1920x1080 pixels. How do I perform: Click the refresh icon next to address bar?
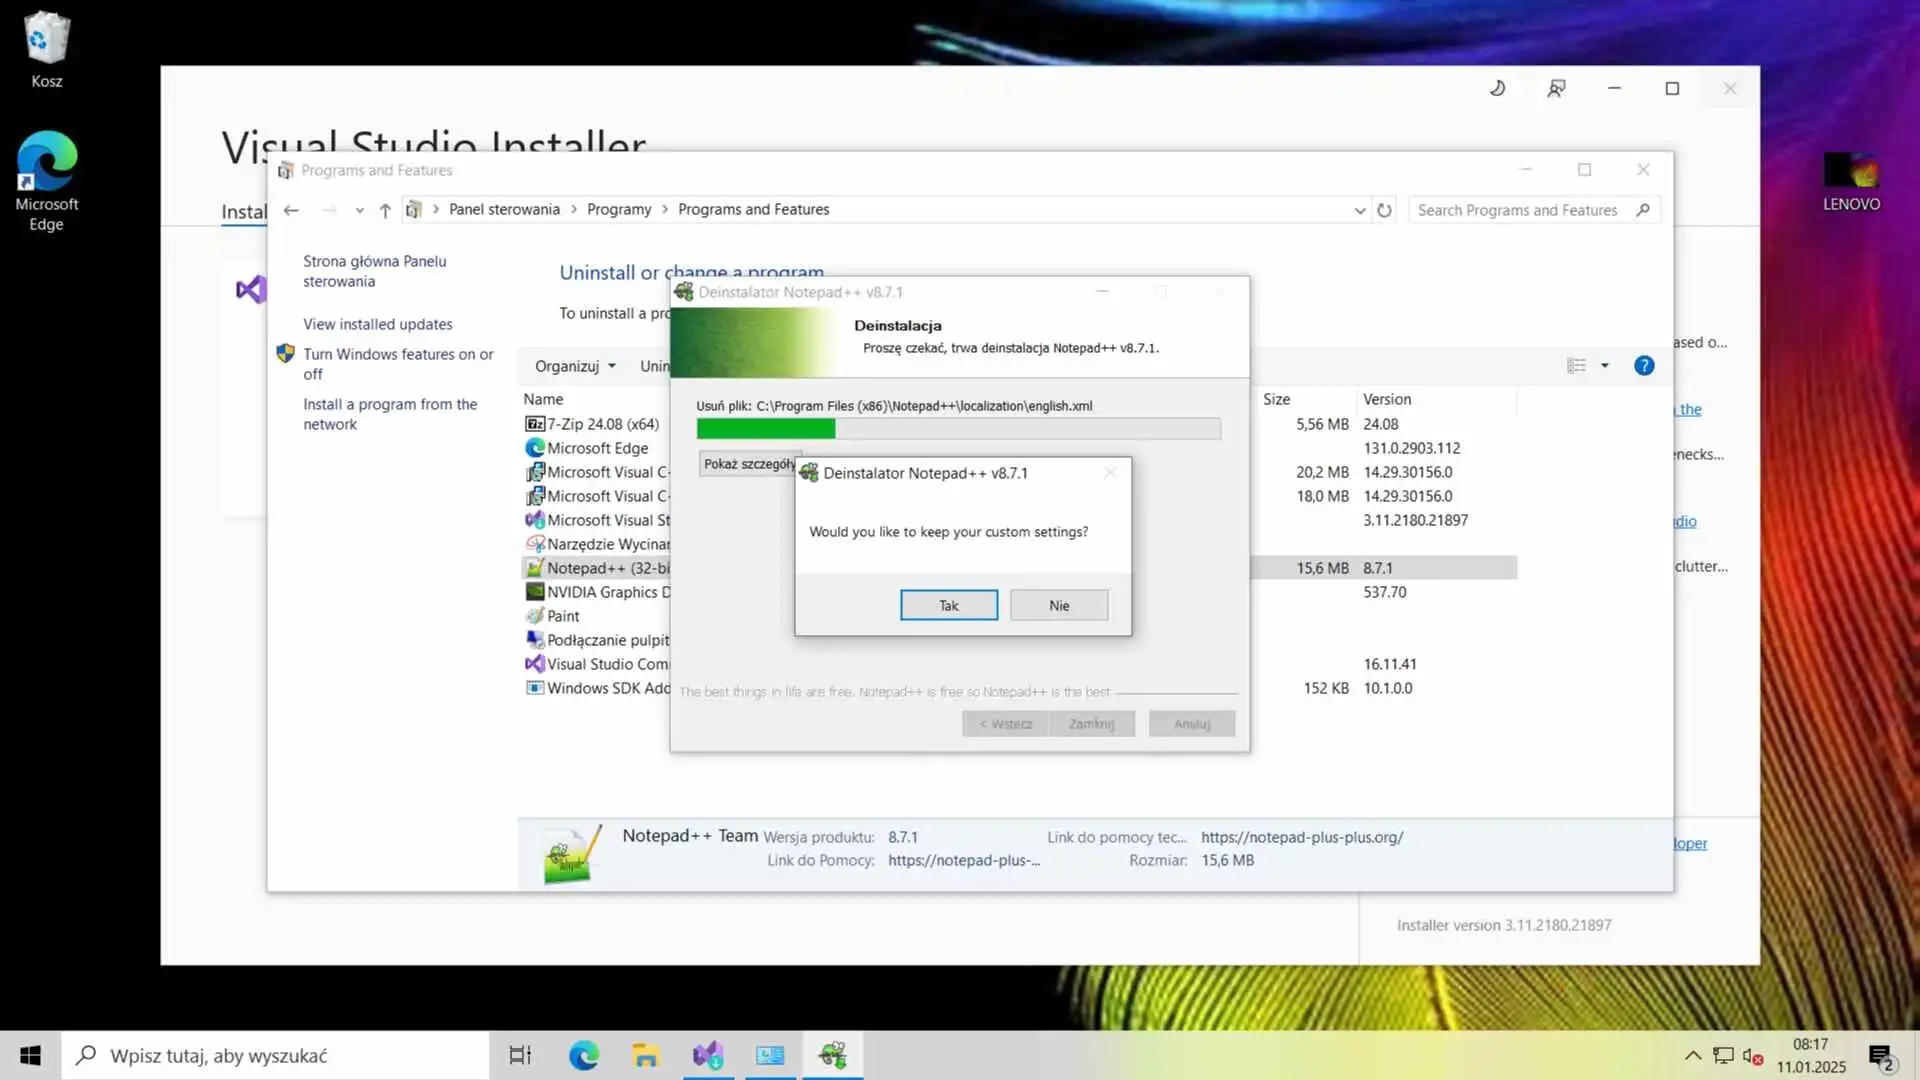pos(1384,210)
